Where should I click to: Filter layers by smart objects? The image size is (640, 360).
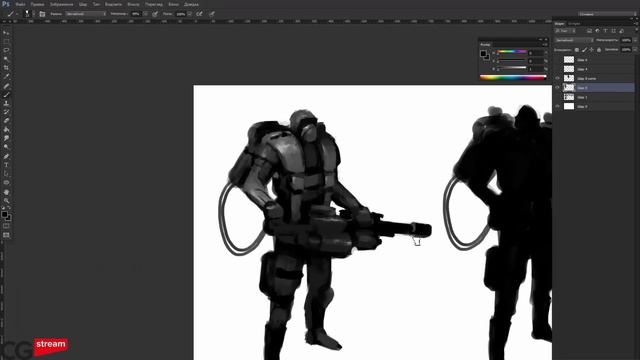tap(621, 31)
